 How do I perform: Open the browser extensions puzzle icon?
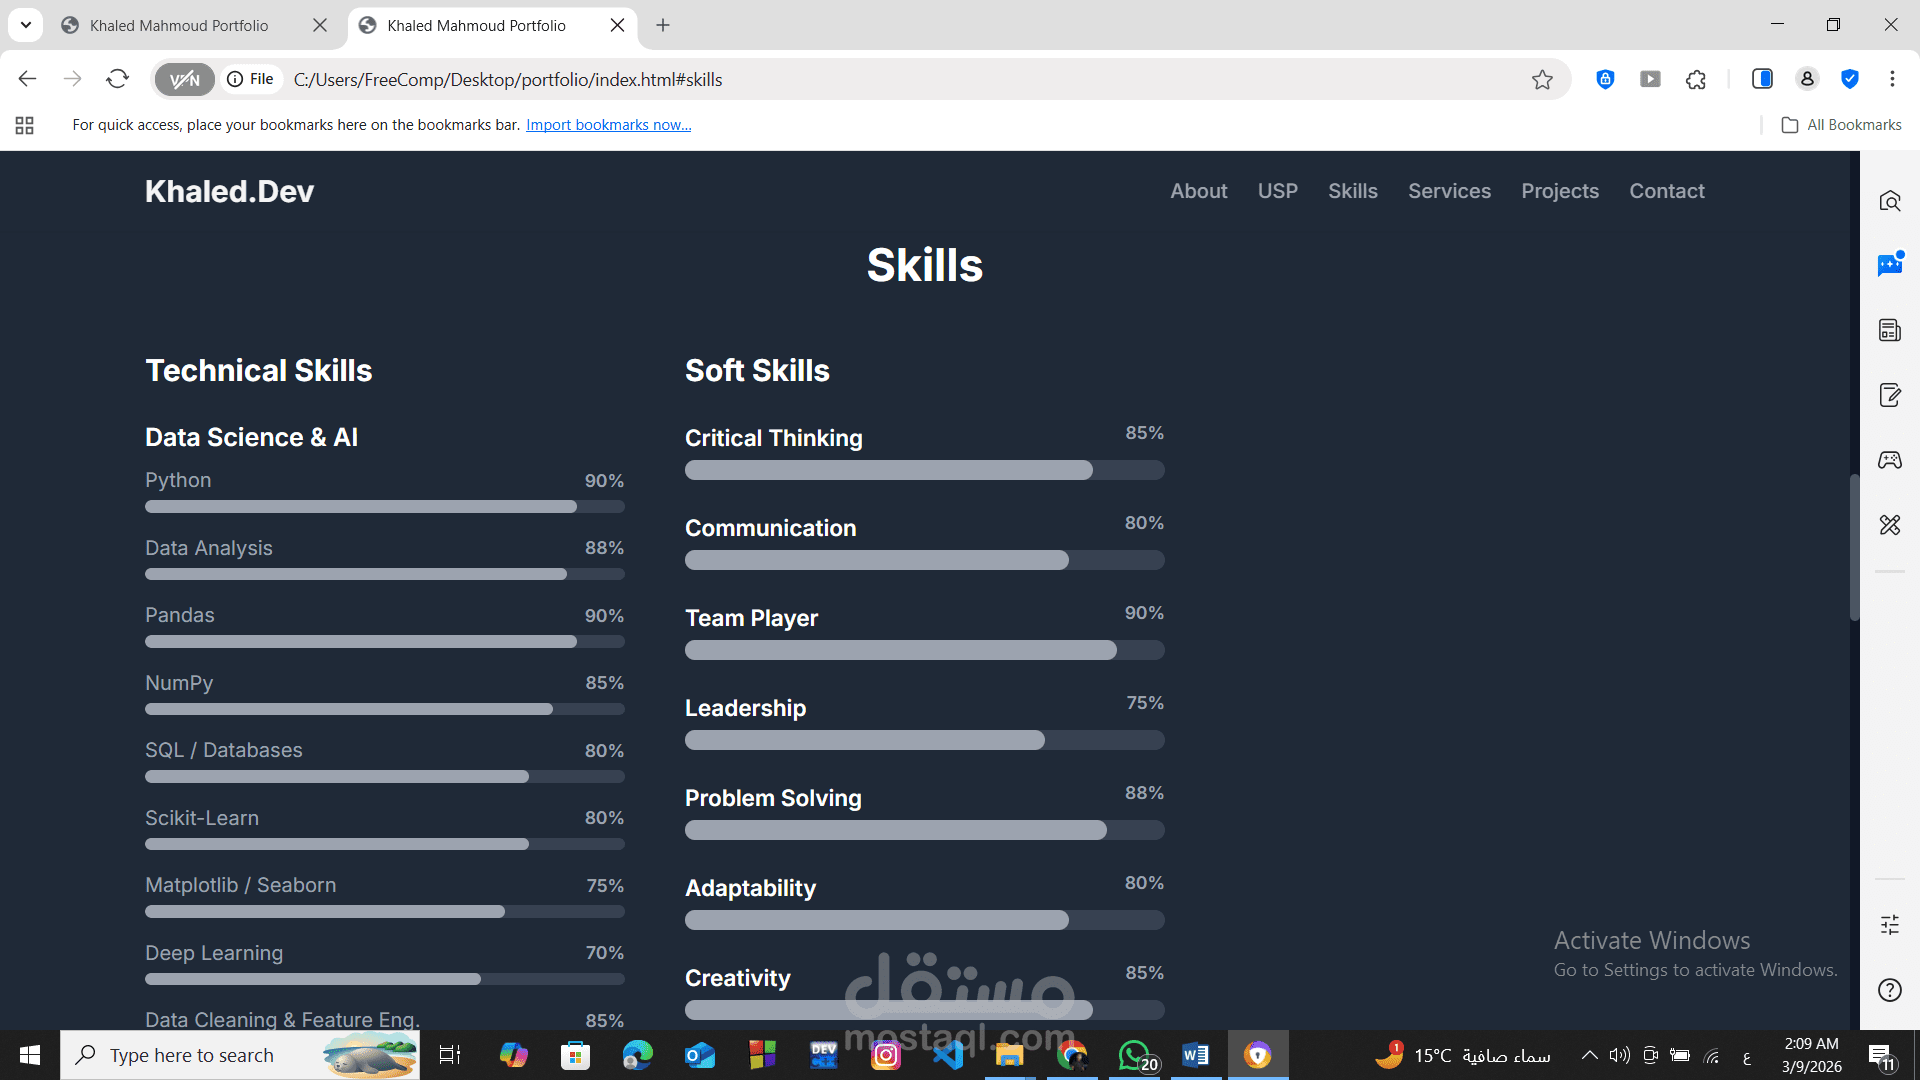[x=1696, y=80]
